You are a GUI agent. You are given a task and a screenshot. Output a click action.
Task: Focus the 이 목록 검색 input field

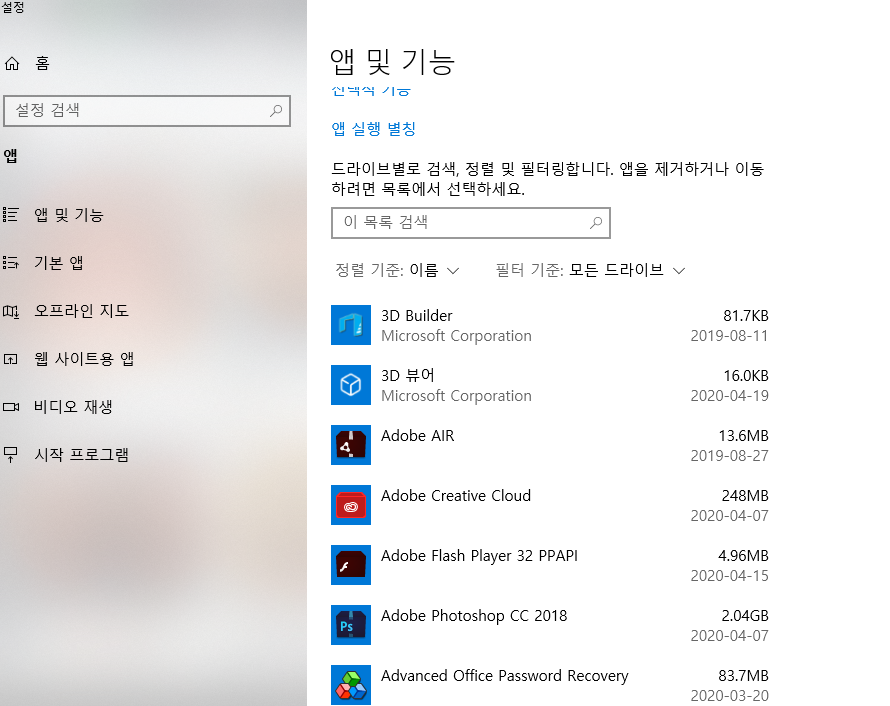tap(471, 223)
